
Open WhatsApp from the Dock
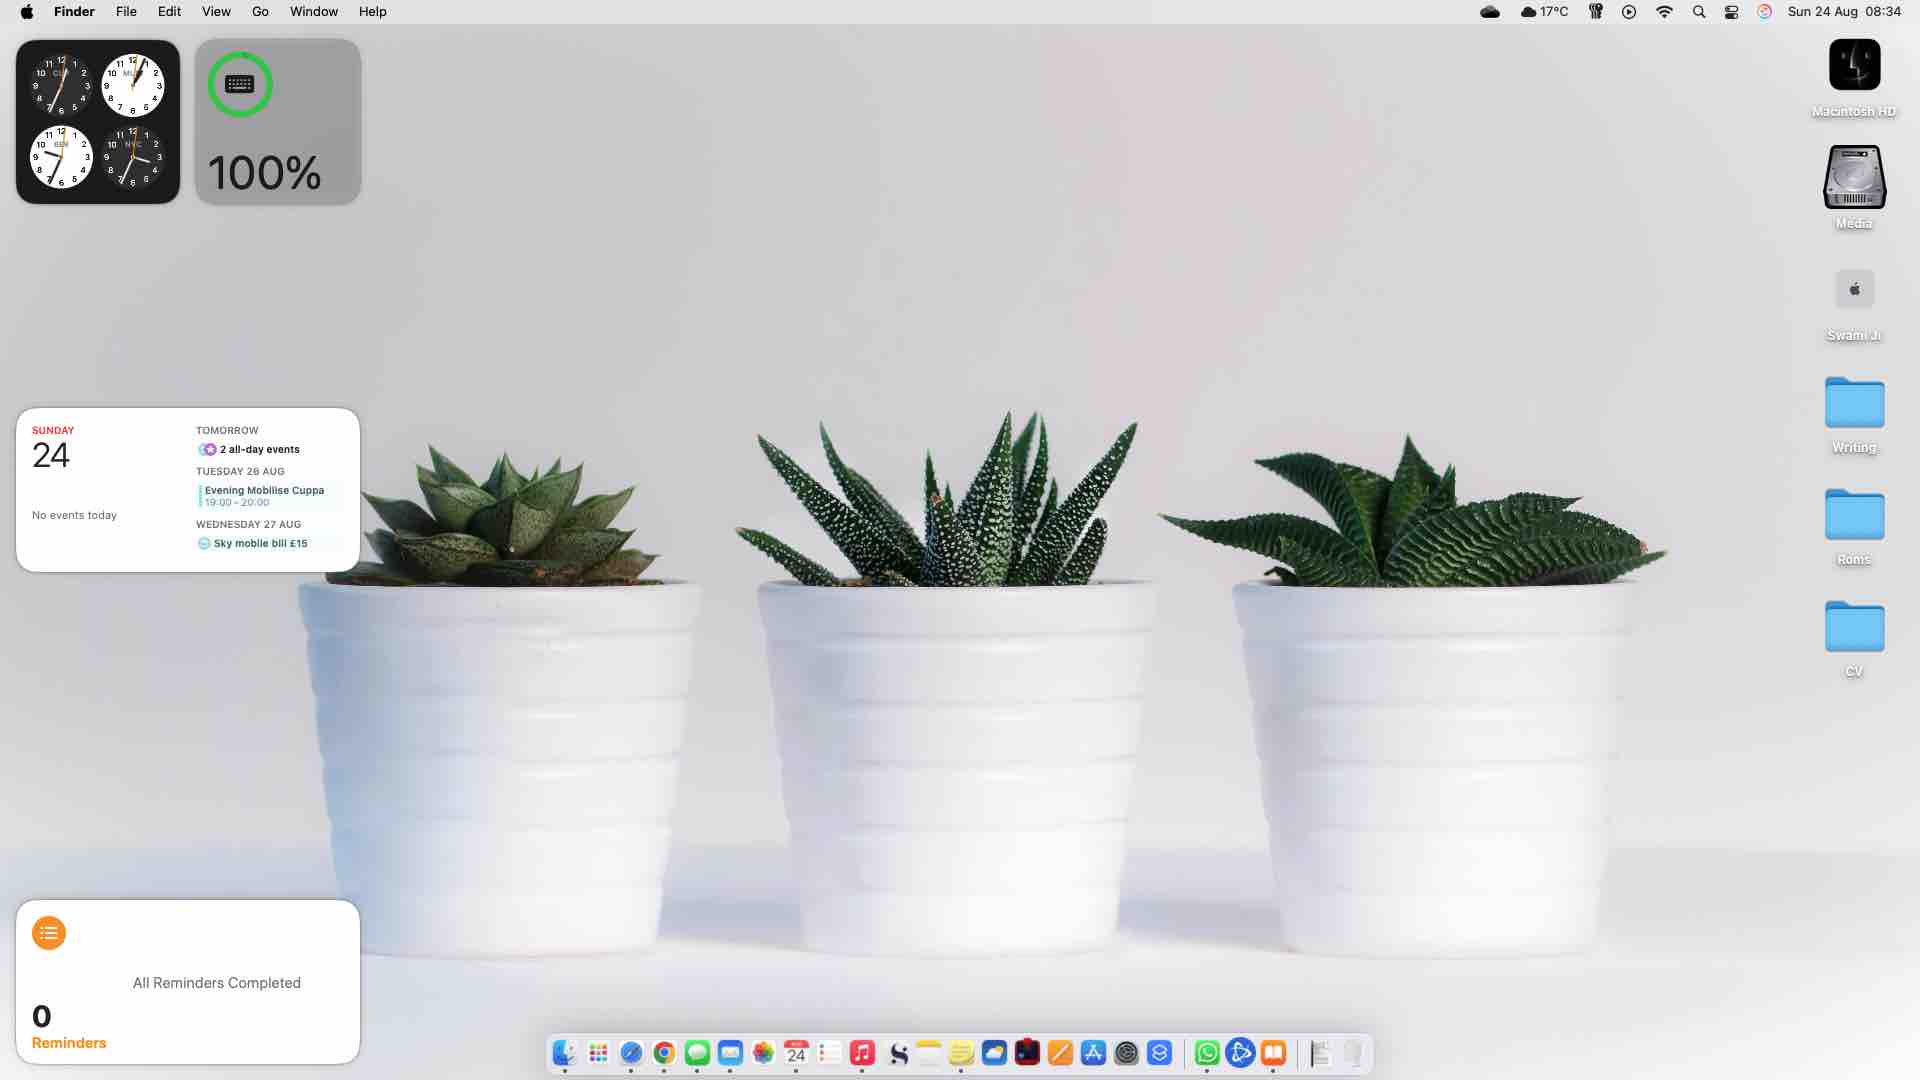1207,1053
